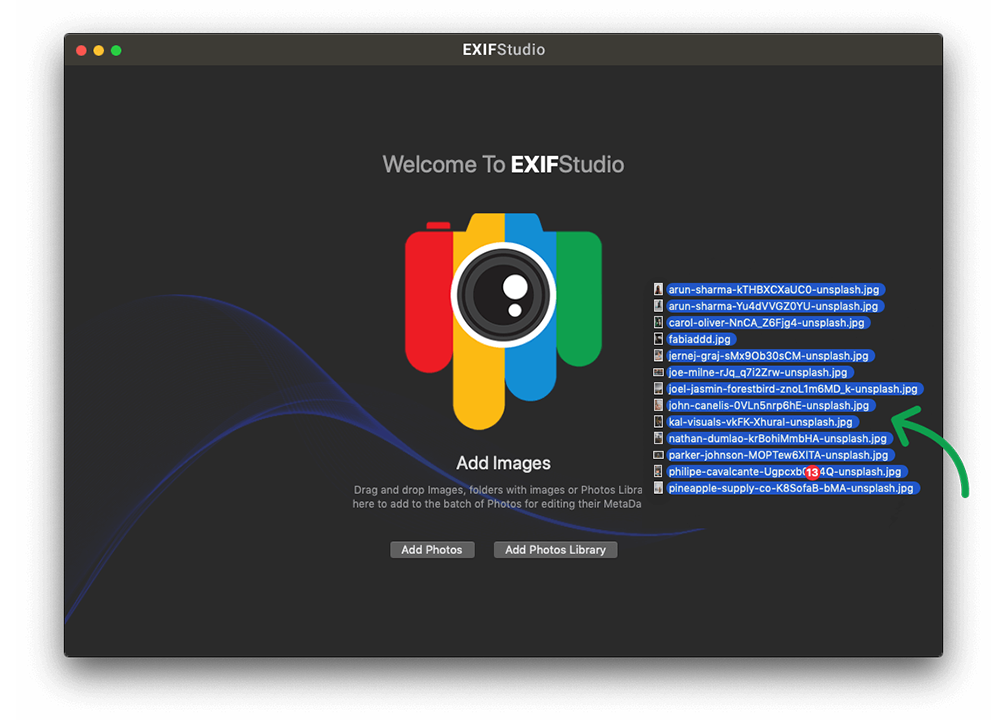Click the thumbnail icon beside fabiaddd.jpg
Viewport: 1008px width, 720px height.
point(658,339)
